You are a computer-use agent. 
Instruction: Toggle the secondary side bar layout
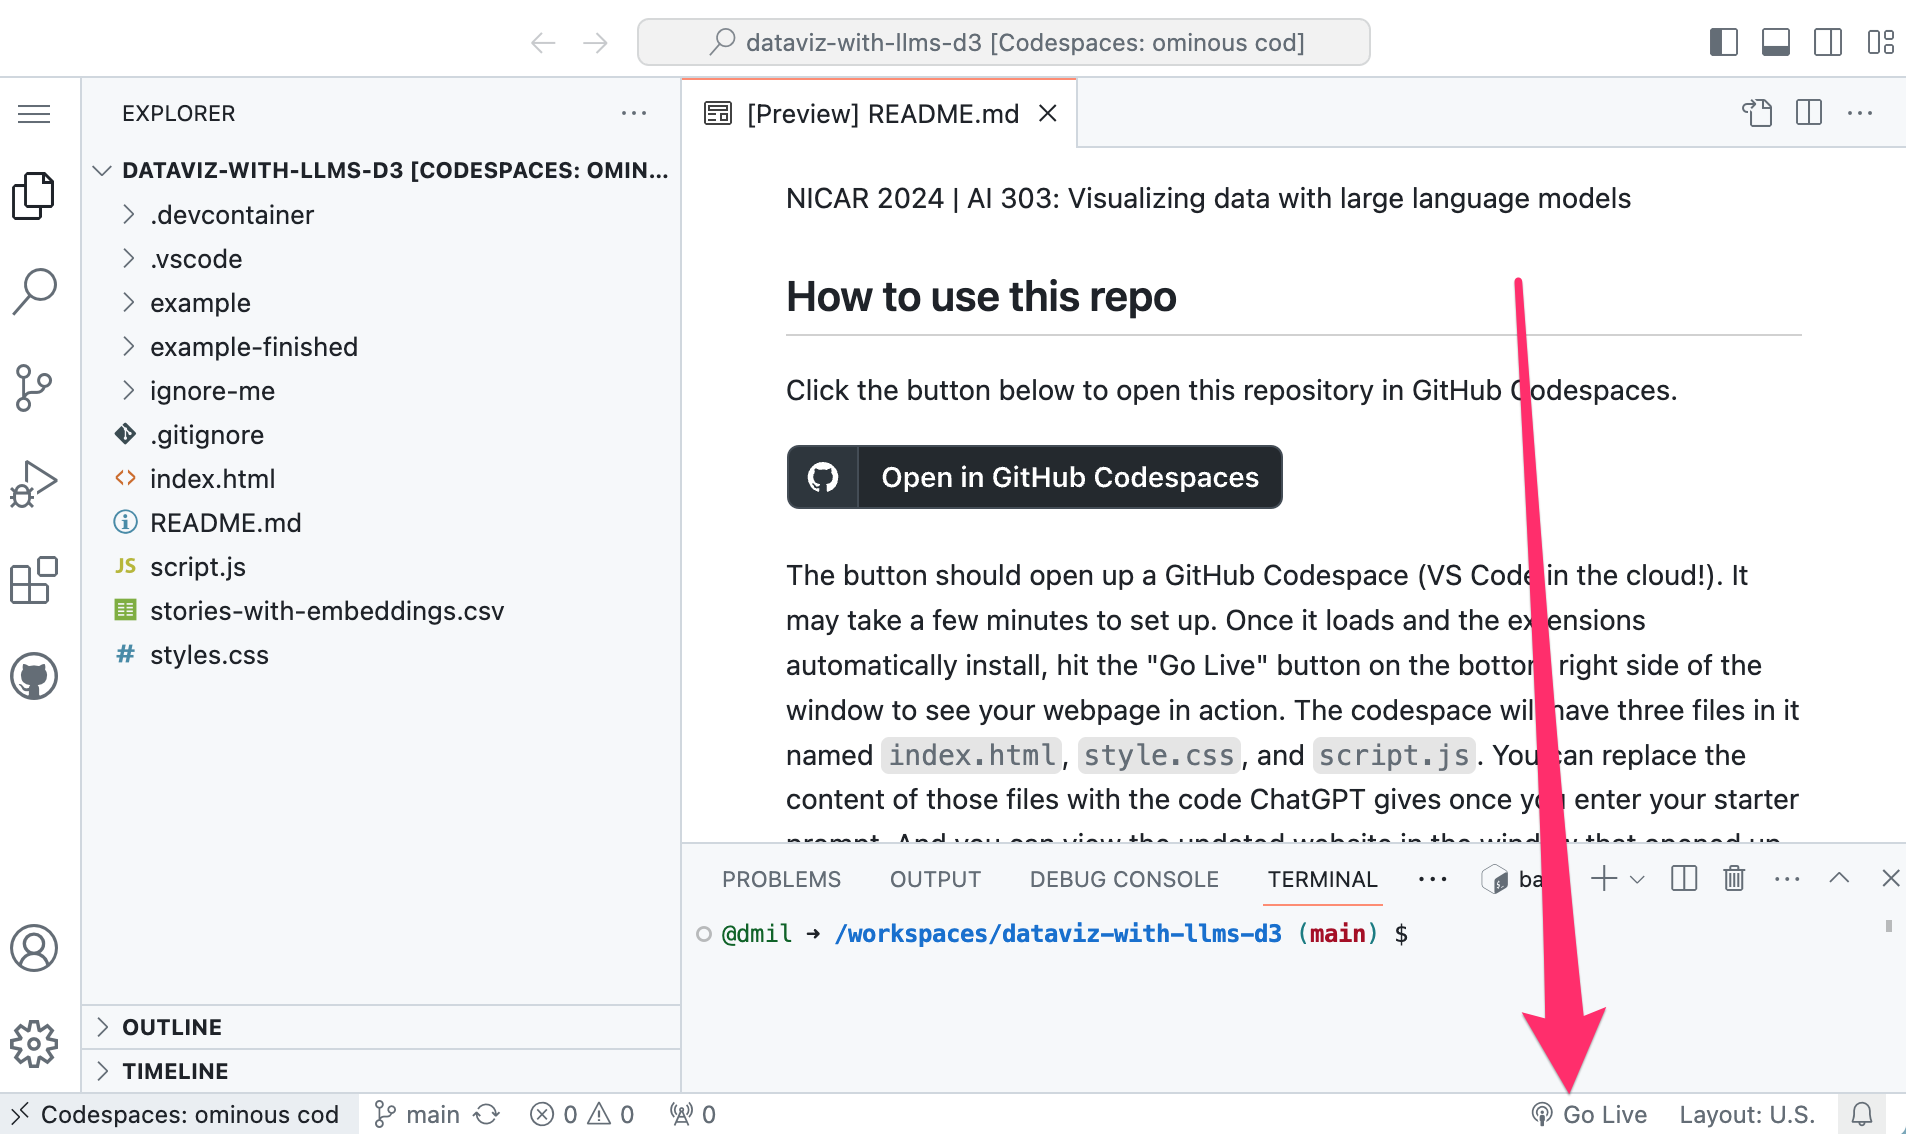[1828, 42]
